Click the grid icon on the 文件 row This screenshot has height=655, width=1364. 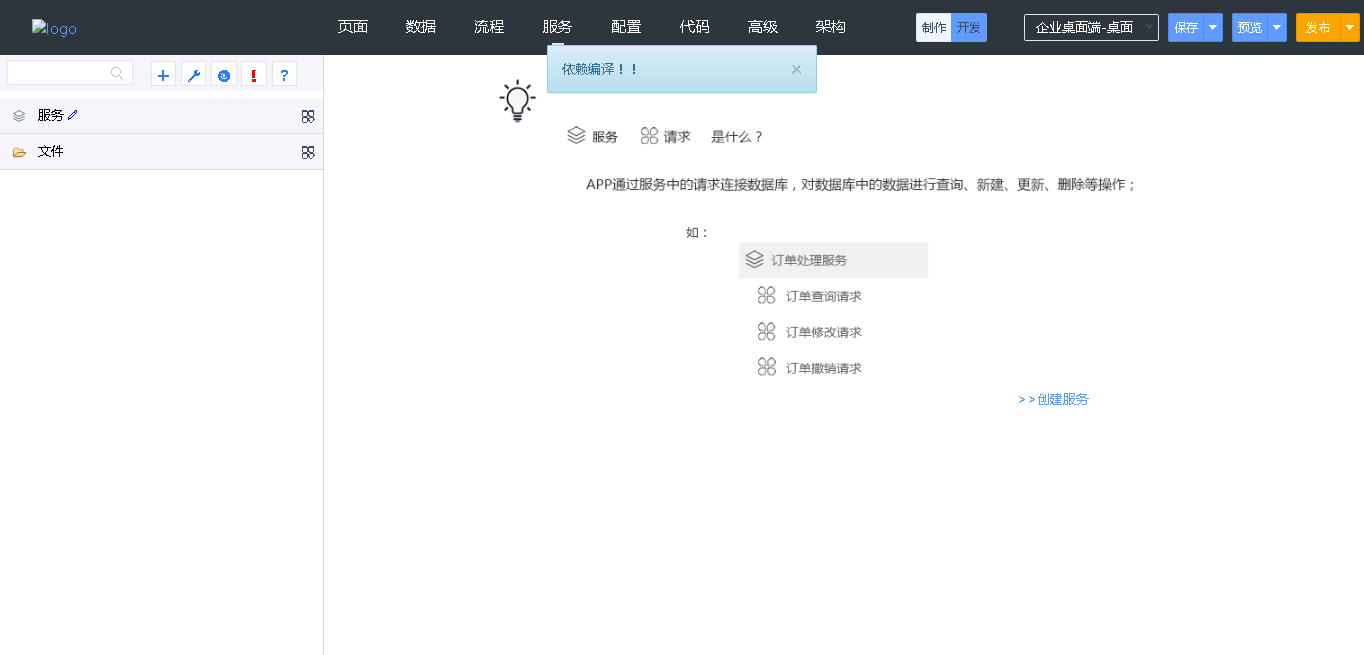tap(308, 152)
